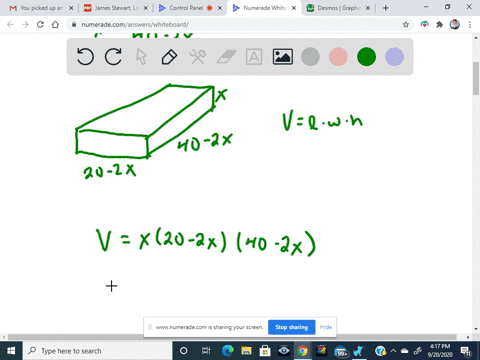Stop sharing the screen
This screenshot has height=360, width=480.
291,327
